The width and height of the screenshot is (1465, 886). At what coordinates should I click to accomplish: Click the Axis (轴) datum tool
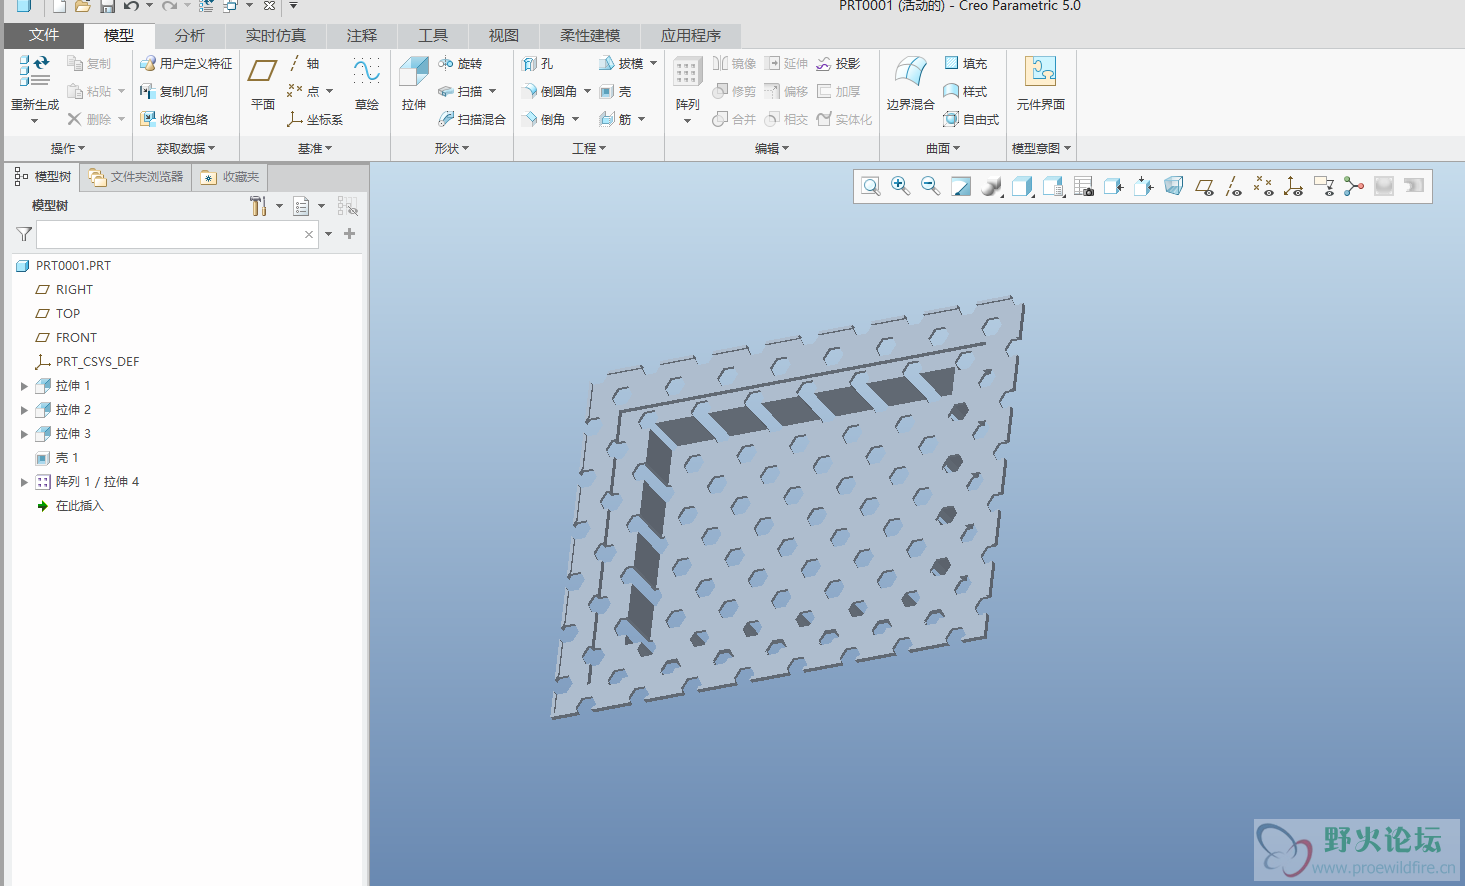pyautogui.click(x=304, y=63)
